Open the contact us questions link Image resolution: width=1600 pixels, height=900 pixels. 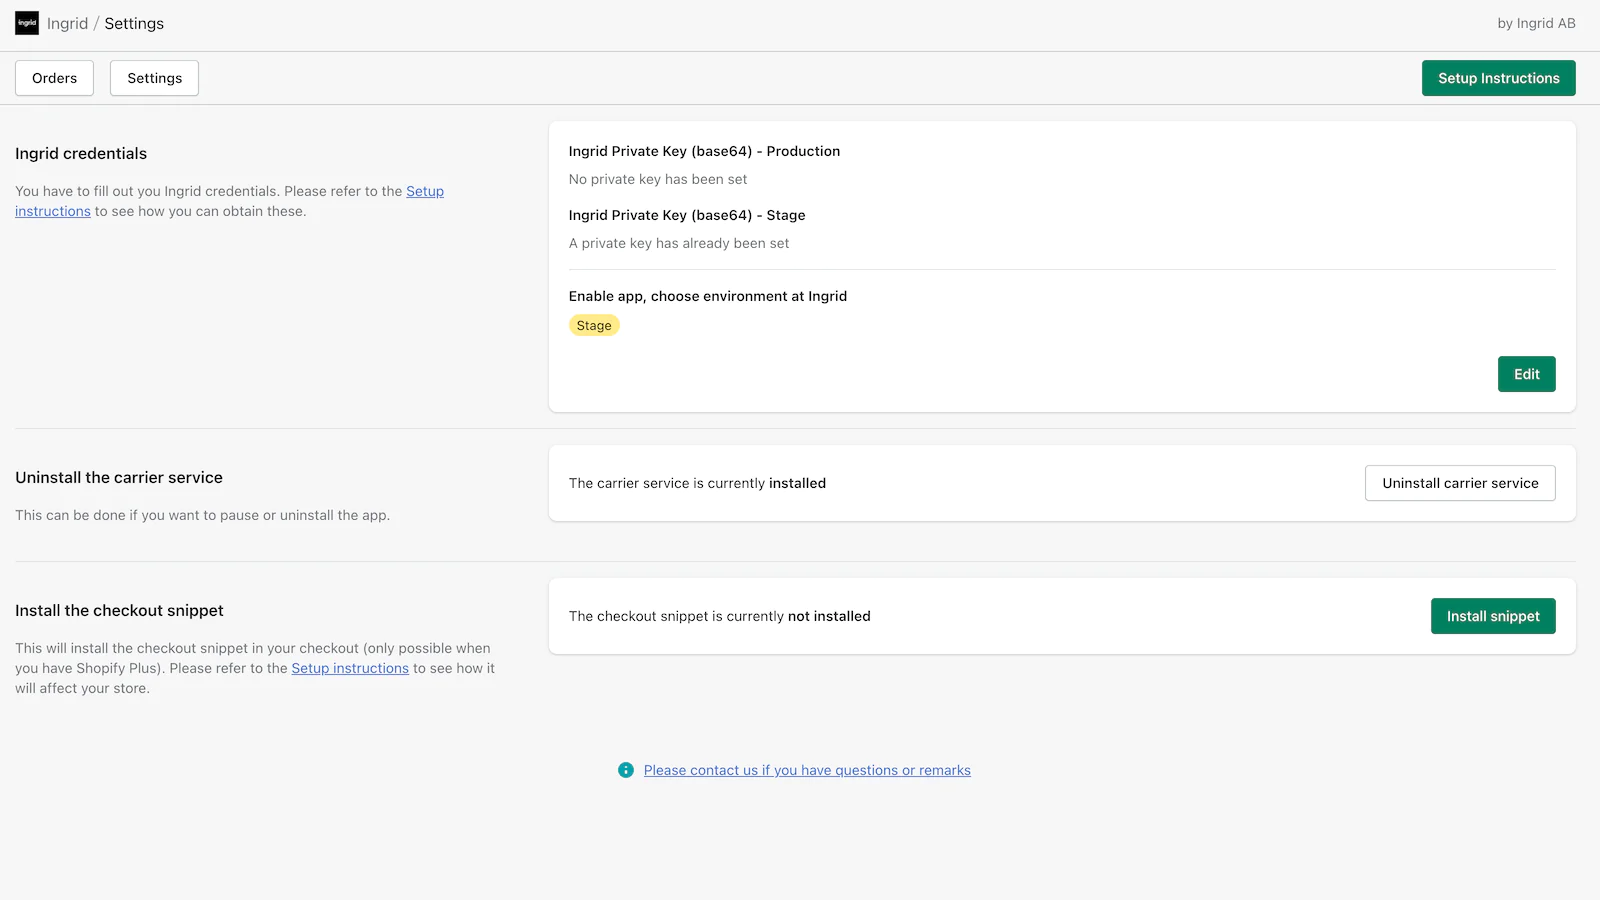tap(807, 770)
